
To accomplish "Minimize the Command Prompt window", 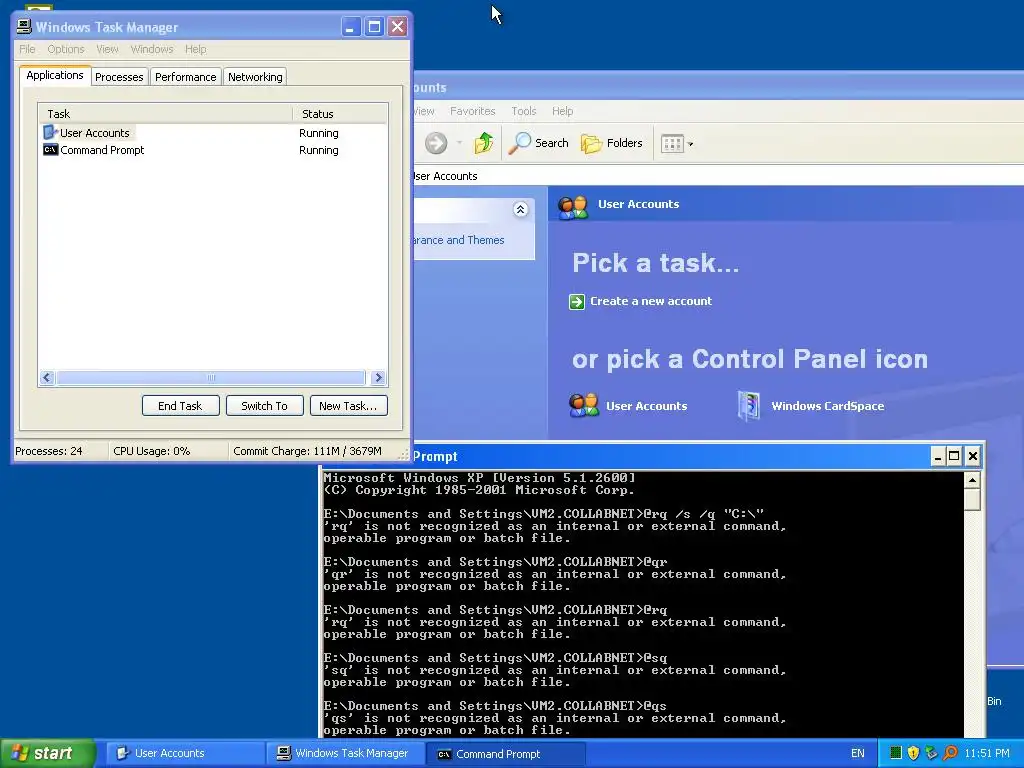I will coord(938,456).
